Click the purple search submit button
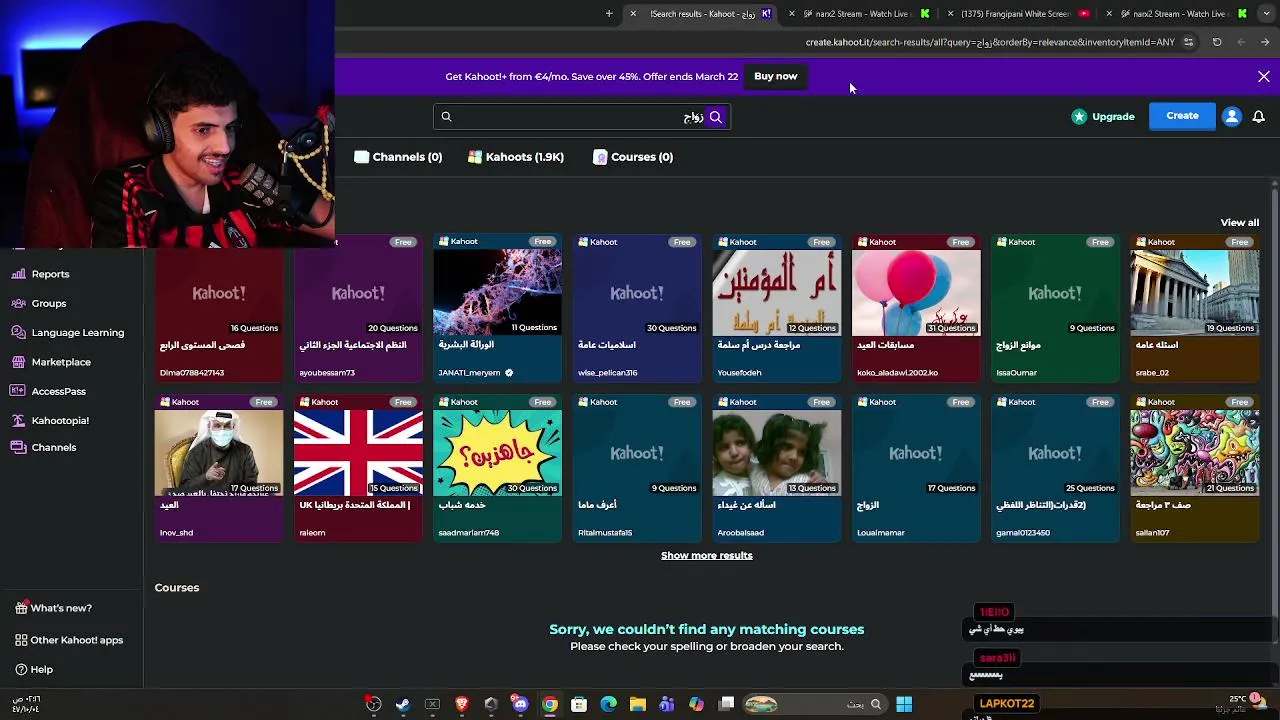 pos(716,117)
